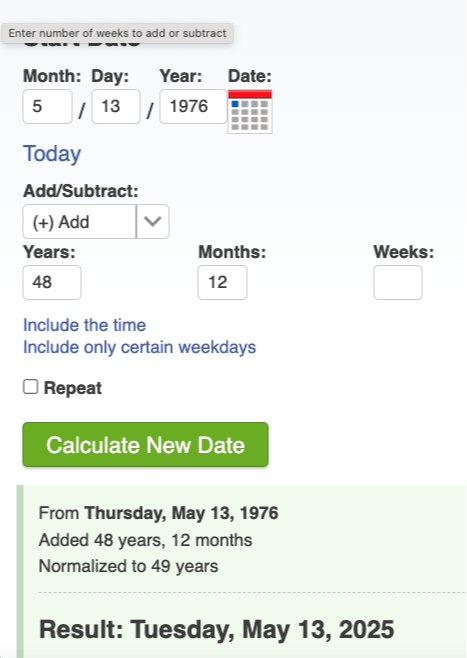Focus the empty Weeks input field
467x658 pixels.
pos(398,282)
